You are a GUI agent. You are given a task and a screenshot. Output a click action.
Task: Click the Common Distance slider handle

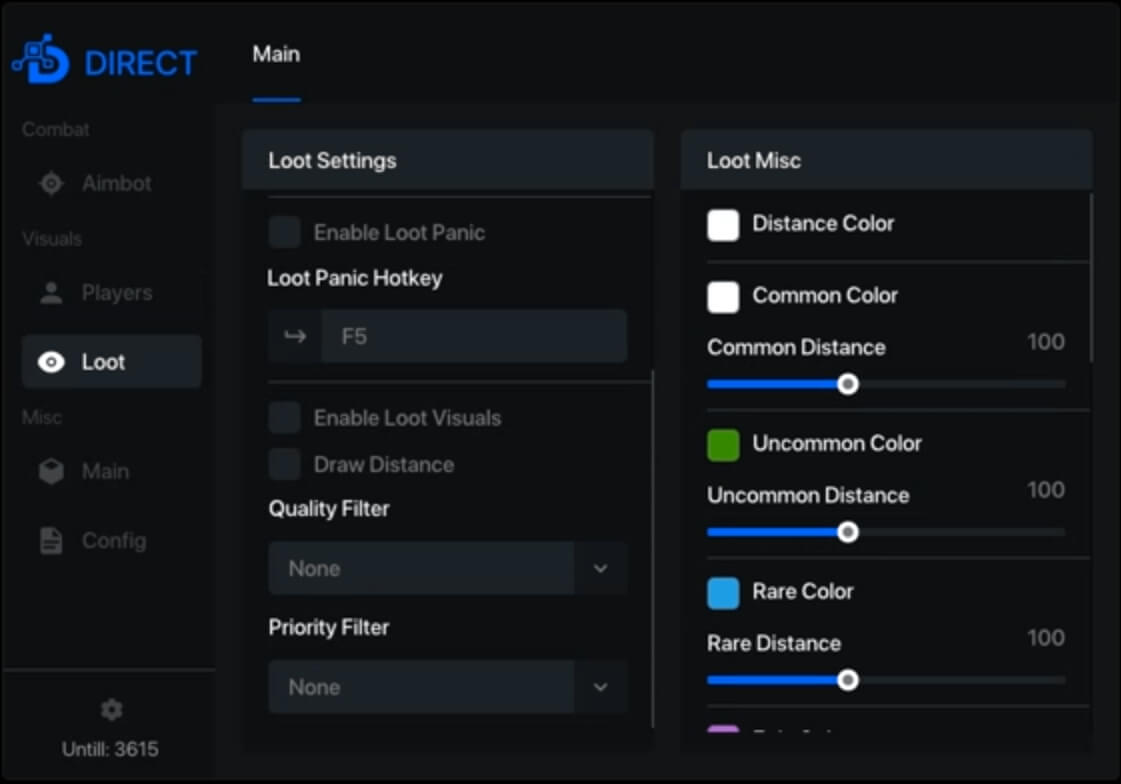[x=848, y=384]
